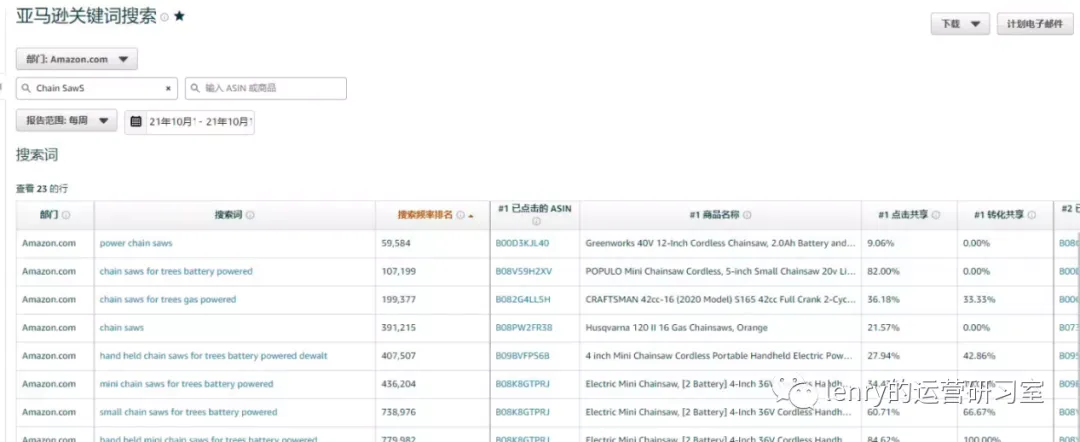
Task: Click the 21年10月 date range field
Action: tap(189, 122)
